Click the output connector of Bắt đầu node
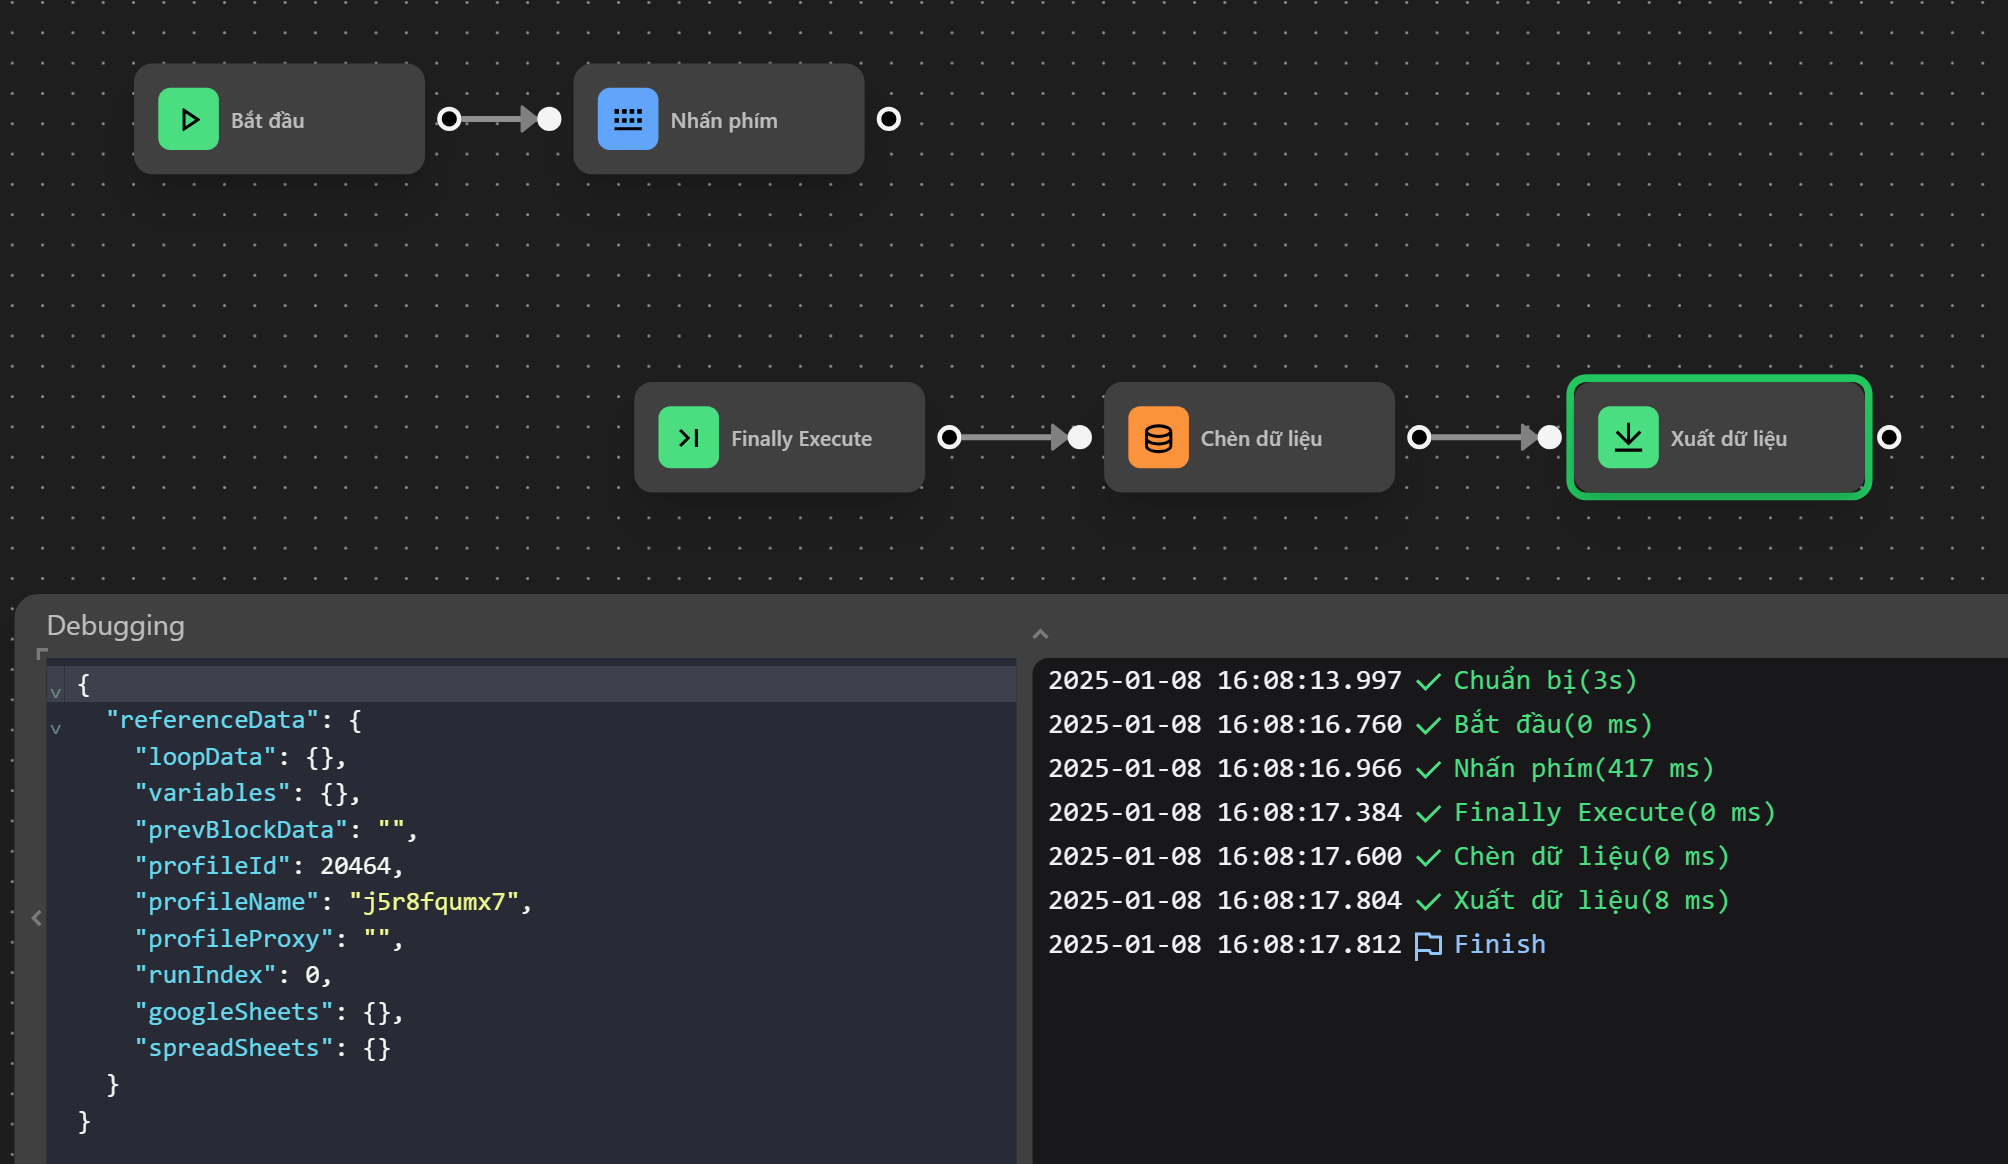Viewport: 2008px width, 1164px height. pyautogui.click(x=450, y=120)
